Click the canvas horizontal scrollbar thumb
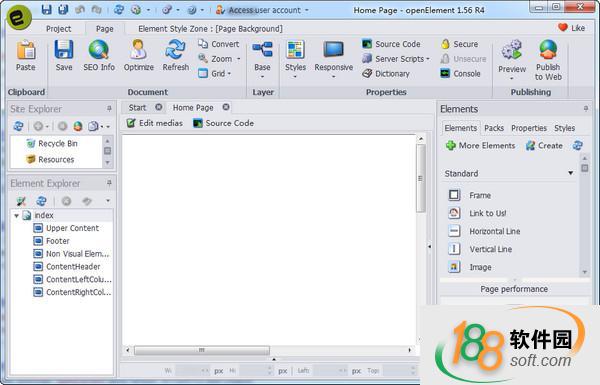The width and height of the screenshot is (600, 385). [x=202, y=350]
